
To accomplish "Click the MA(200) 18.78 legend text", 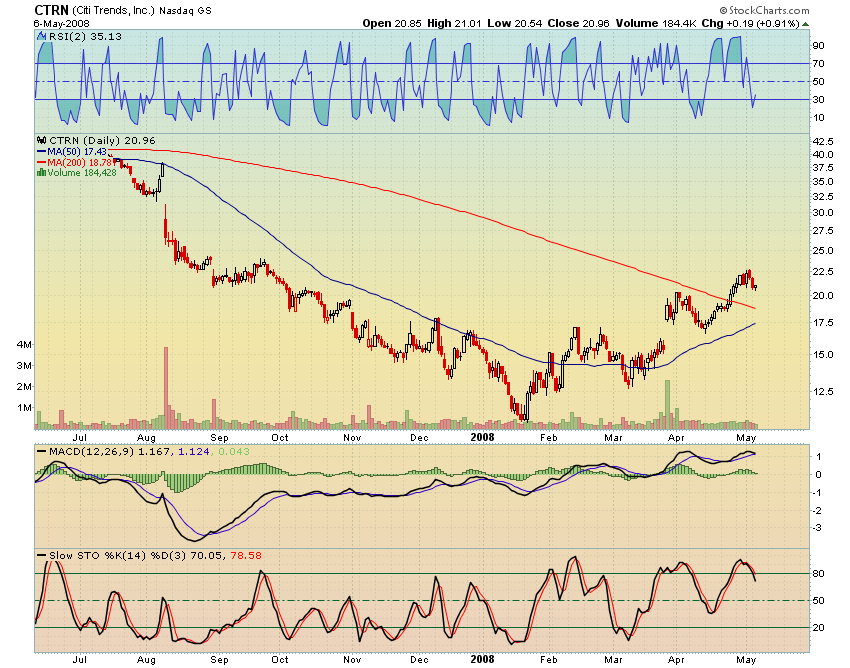I will click(x=80, y=162).
